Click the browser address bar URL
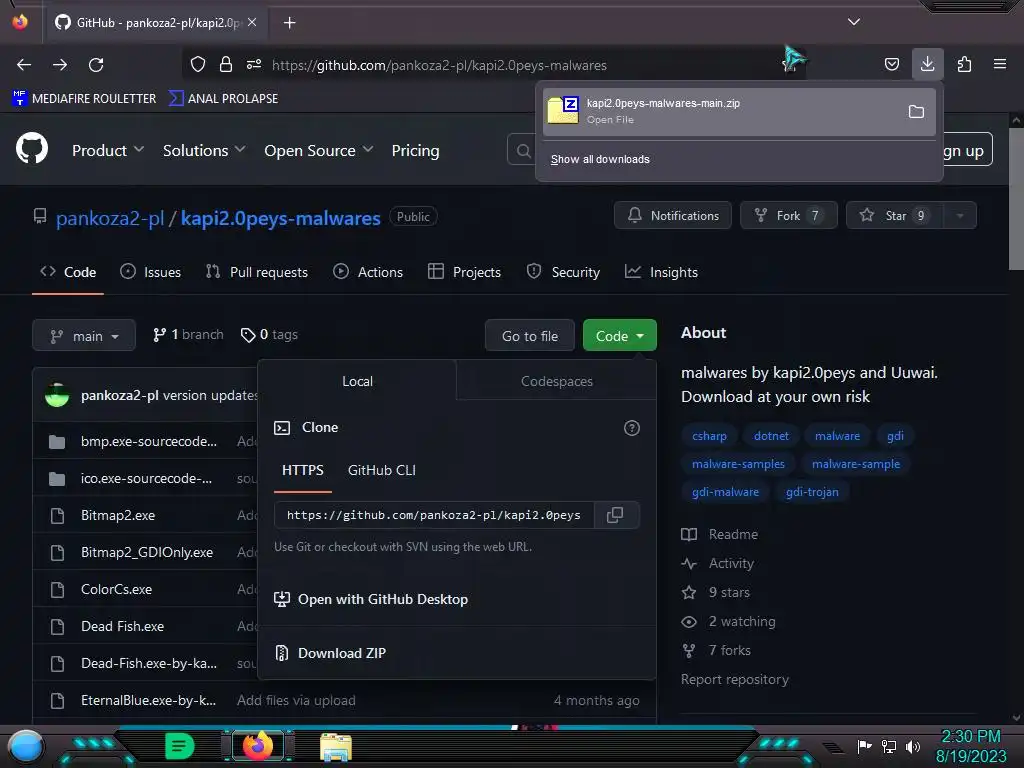The height and width of the screenshot is (768, 1024). coord(439,65)
